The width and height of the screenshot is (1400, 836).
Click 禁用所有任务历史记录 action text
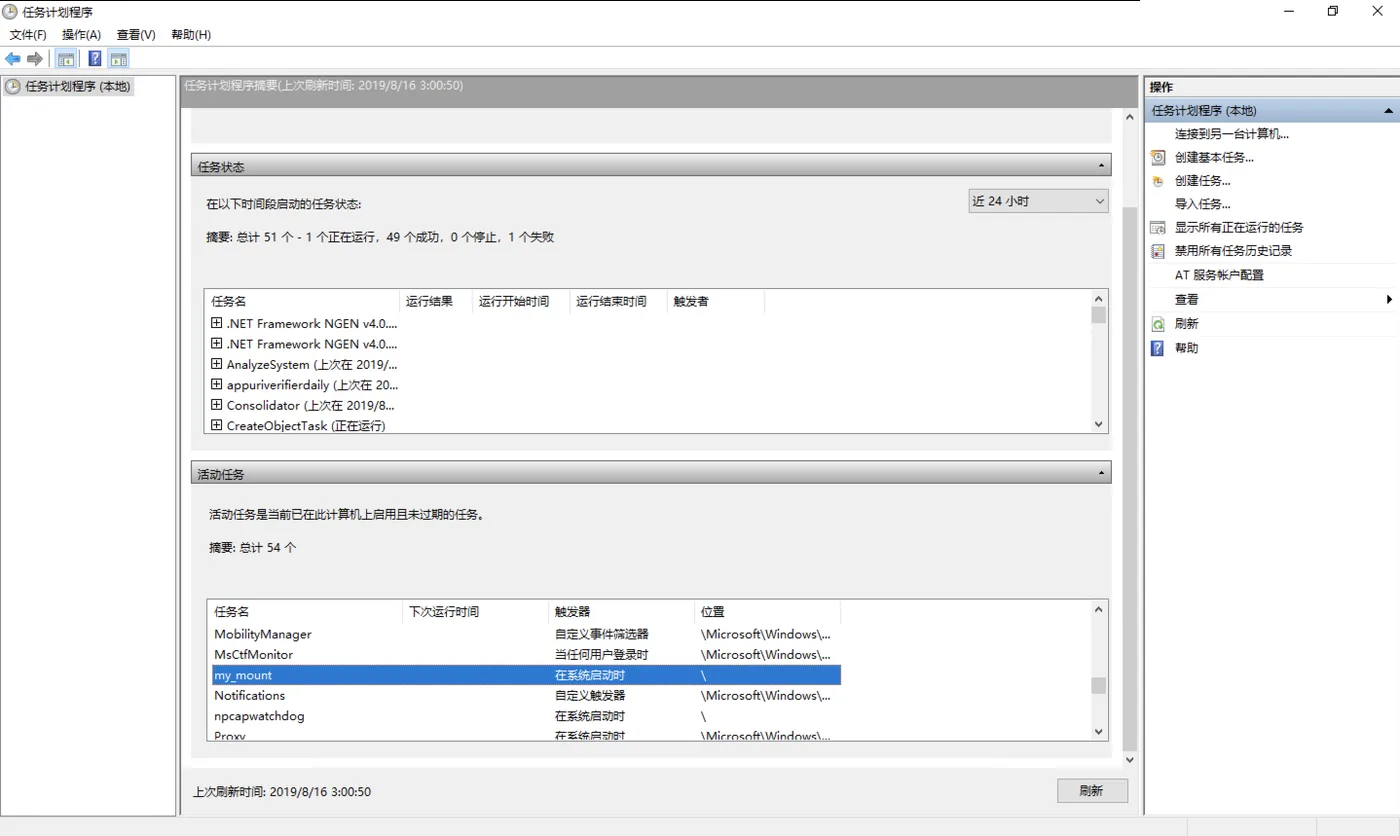click(1233, 251)
